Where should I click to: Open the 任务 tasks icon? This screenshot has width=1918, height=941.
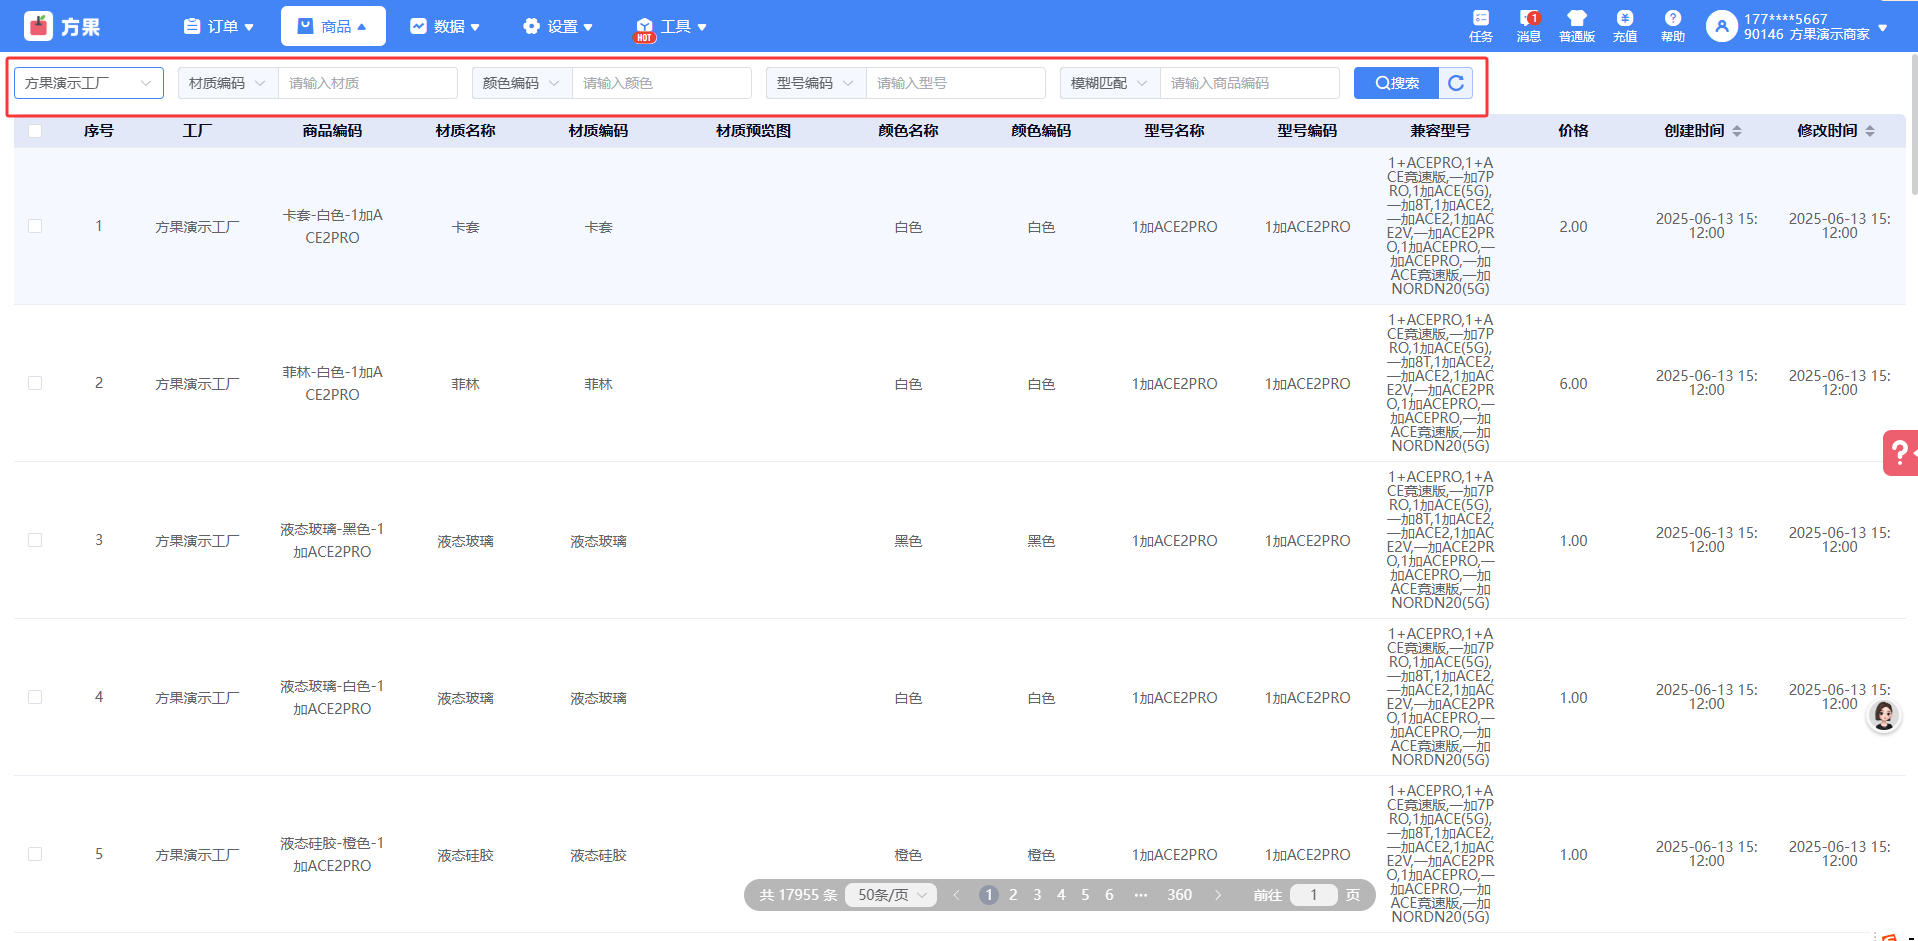[1480, 26]
